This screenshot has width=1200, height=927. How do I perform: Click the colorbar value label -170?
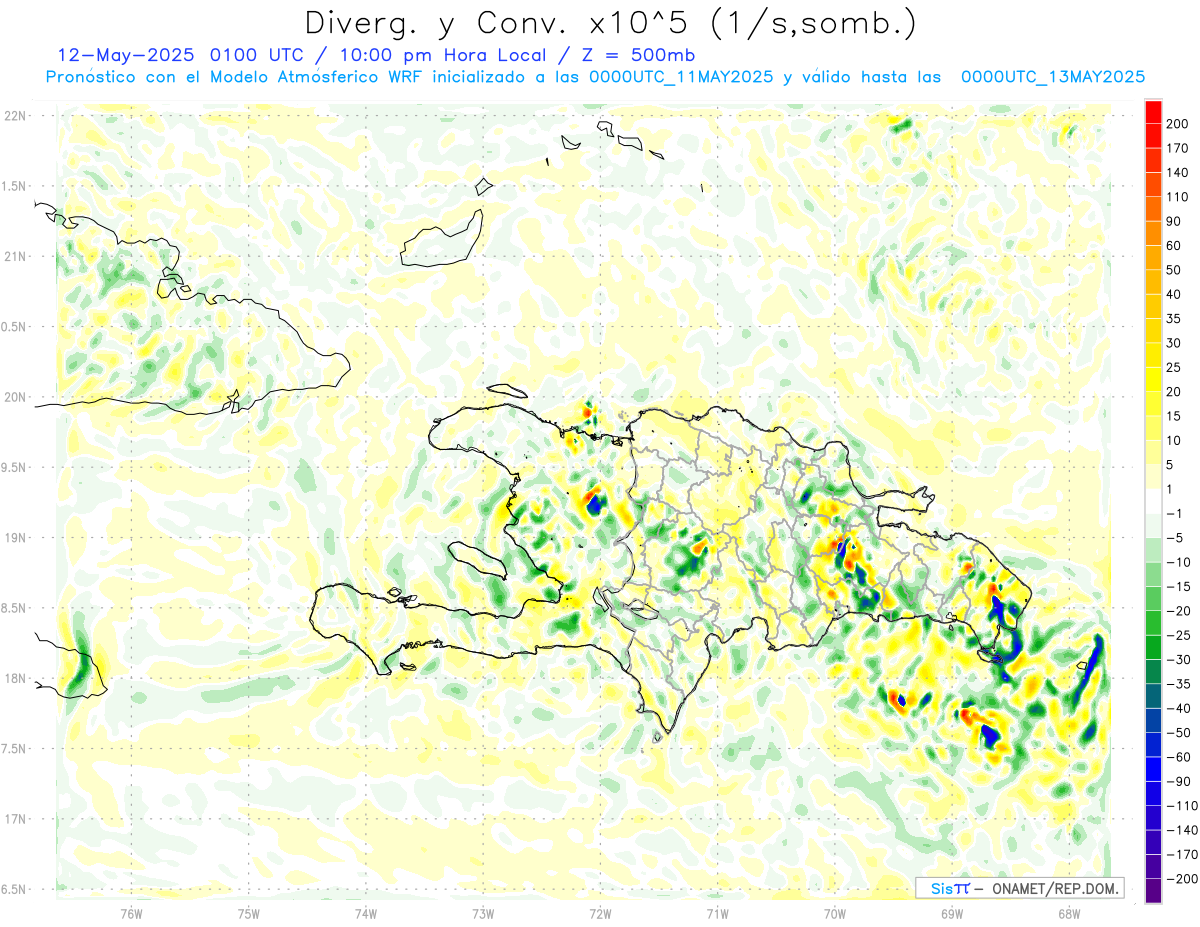pyautogui.click(x=1181, y=854)
